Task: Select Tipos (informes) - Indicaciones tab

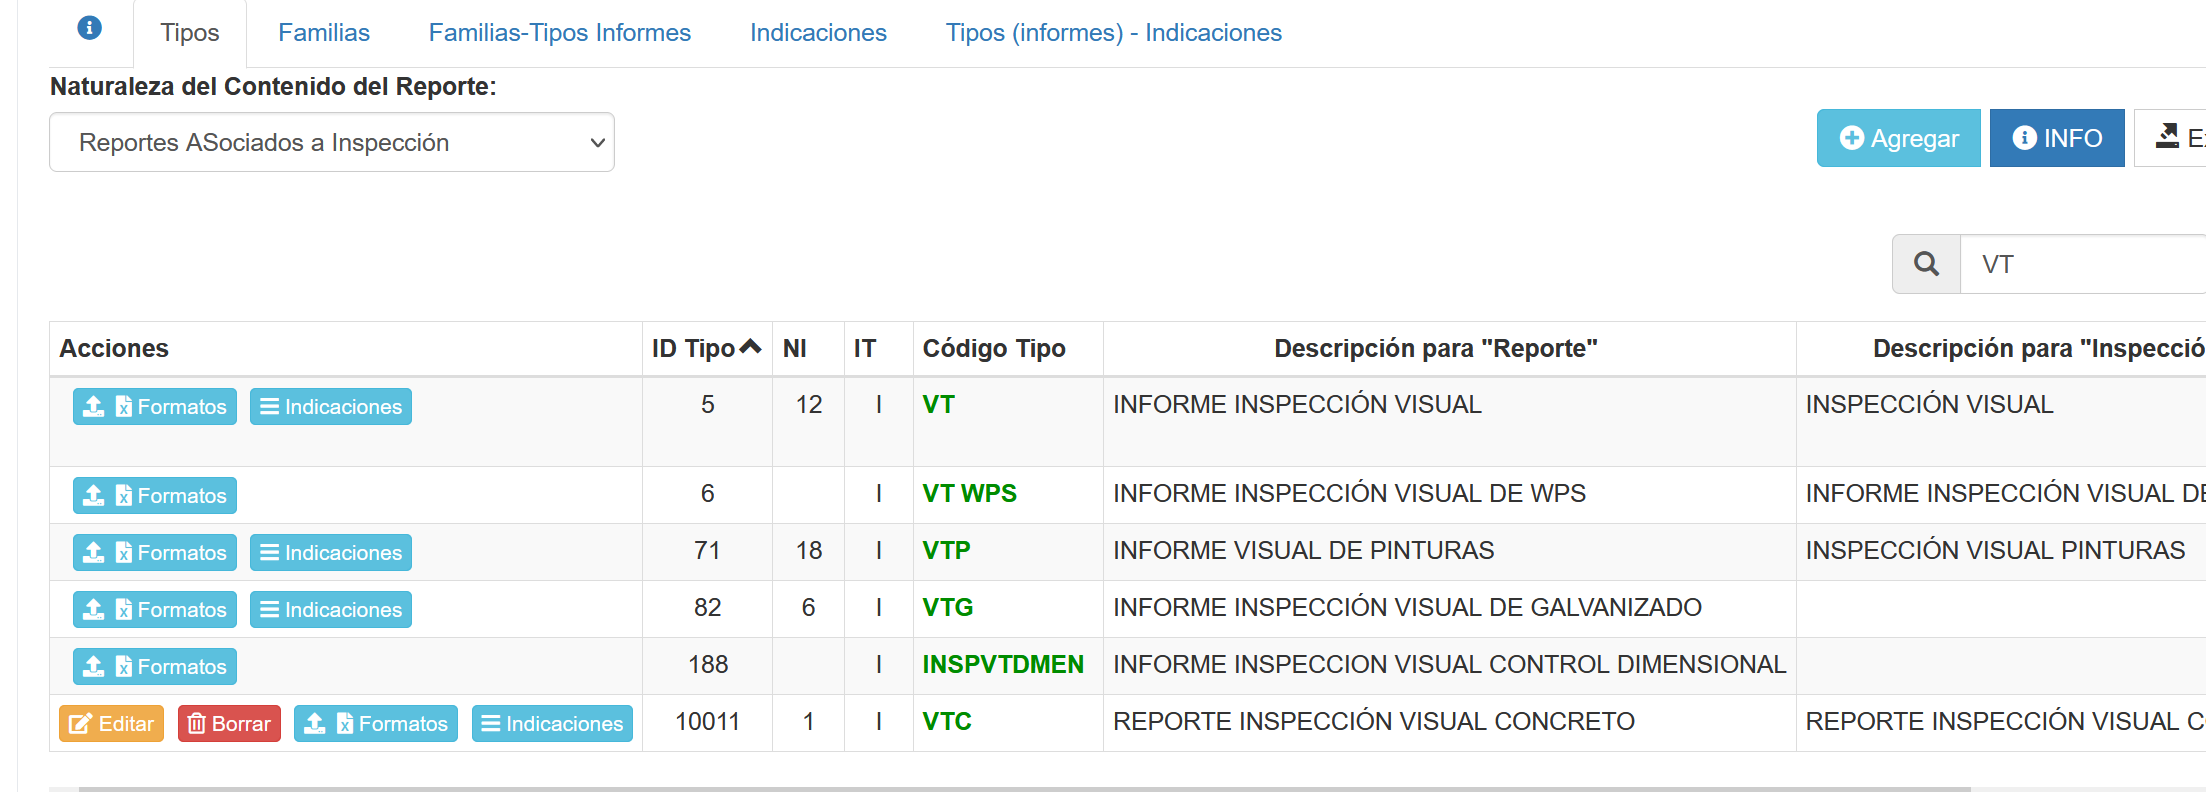Action: click(x=1113, y=33)
